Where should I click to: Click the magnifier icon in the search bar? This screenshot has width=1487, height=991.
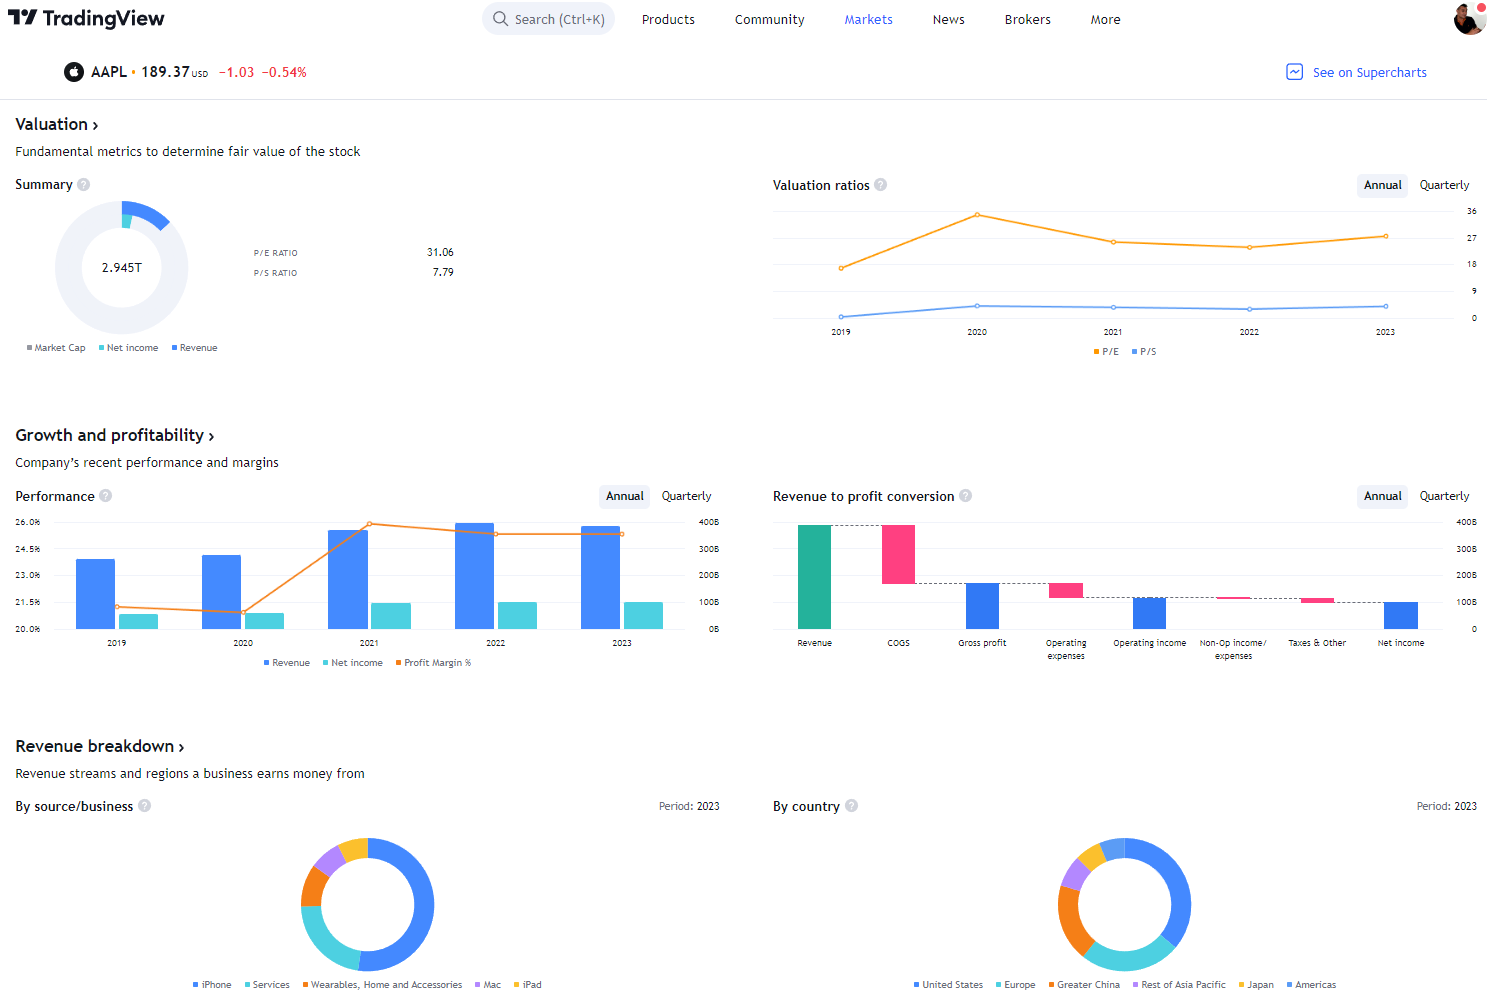tap(498, 18)
